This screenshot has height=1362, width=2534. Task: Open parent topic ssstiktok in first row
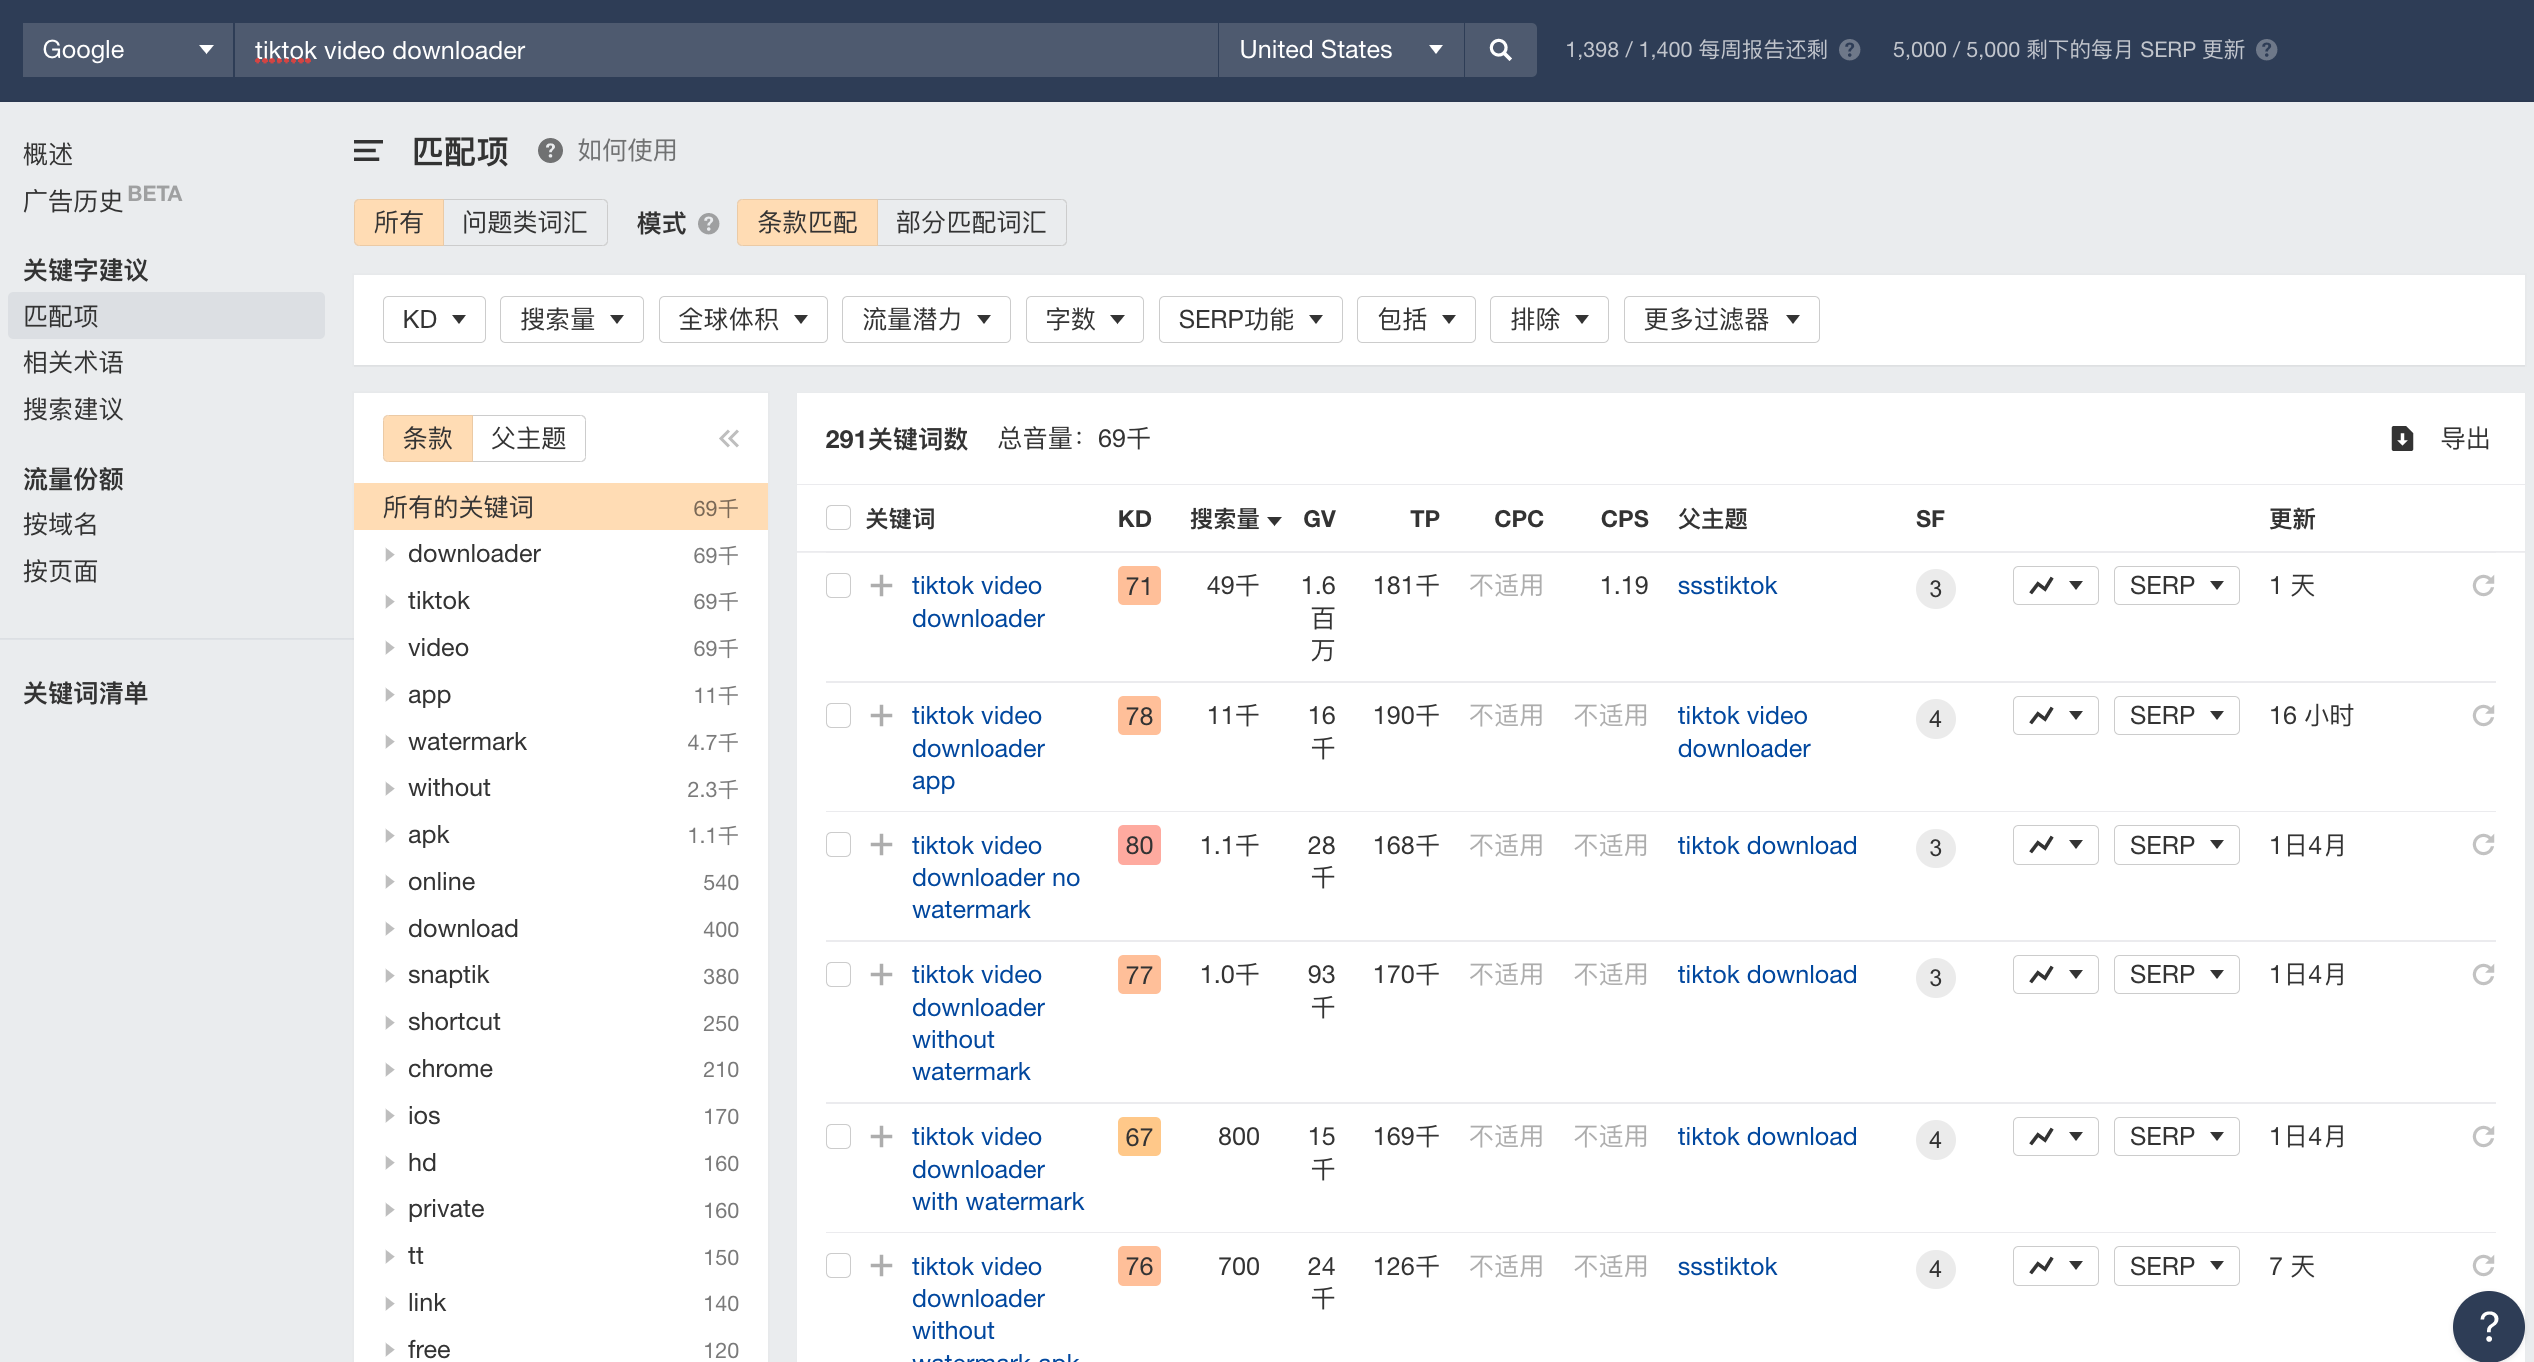coord(1727,586)
